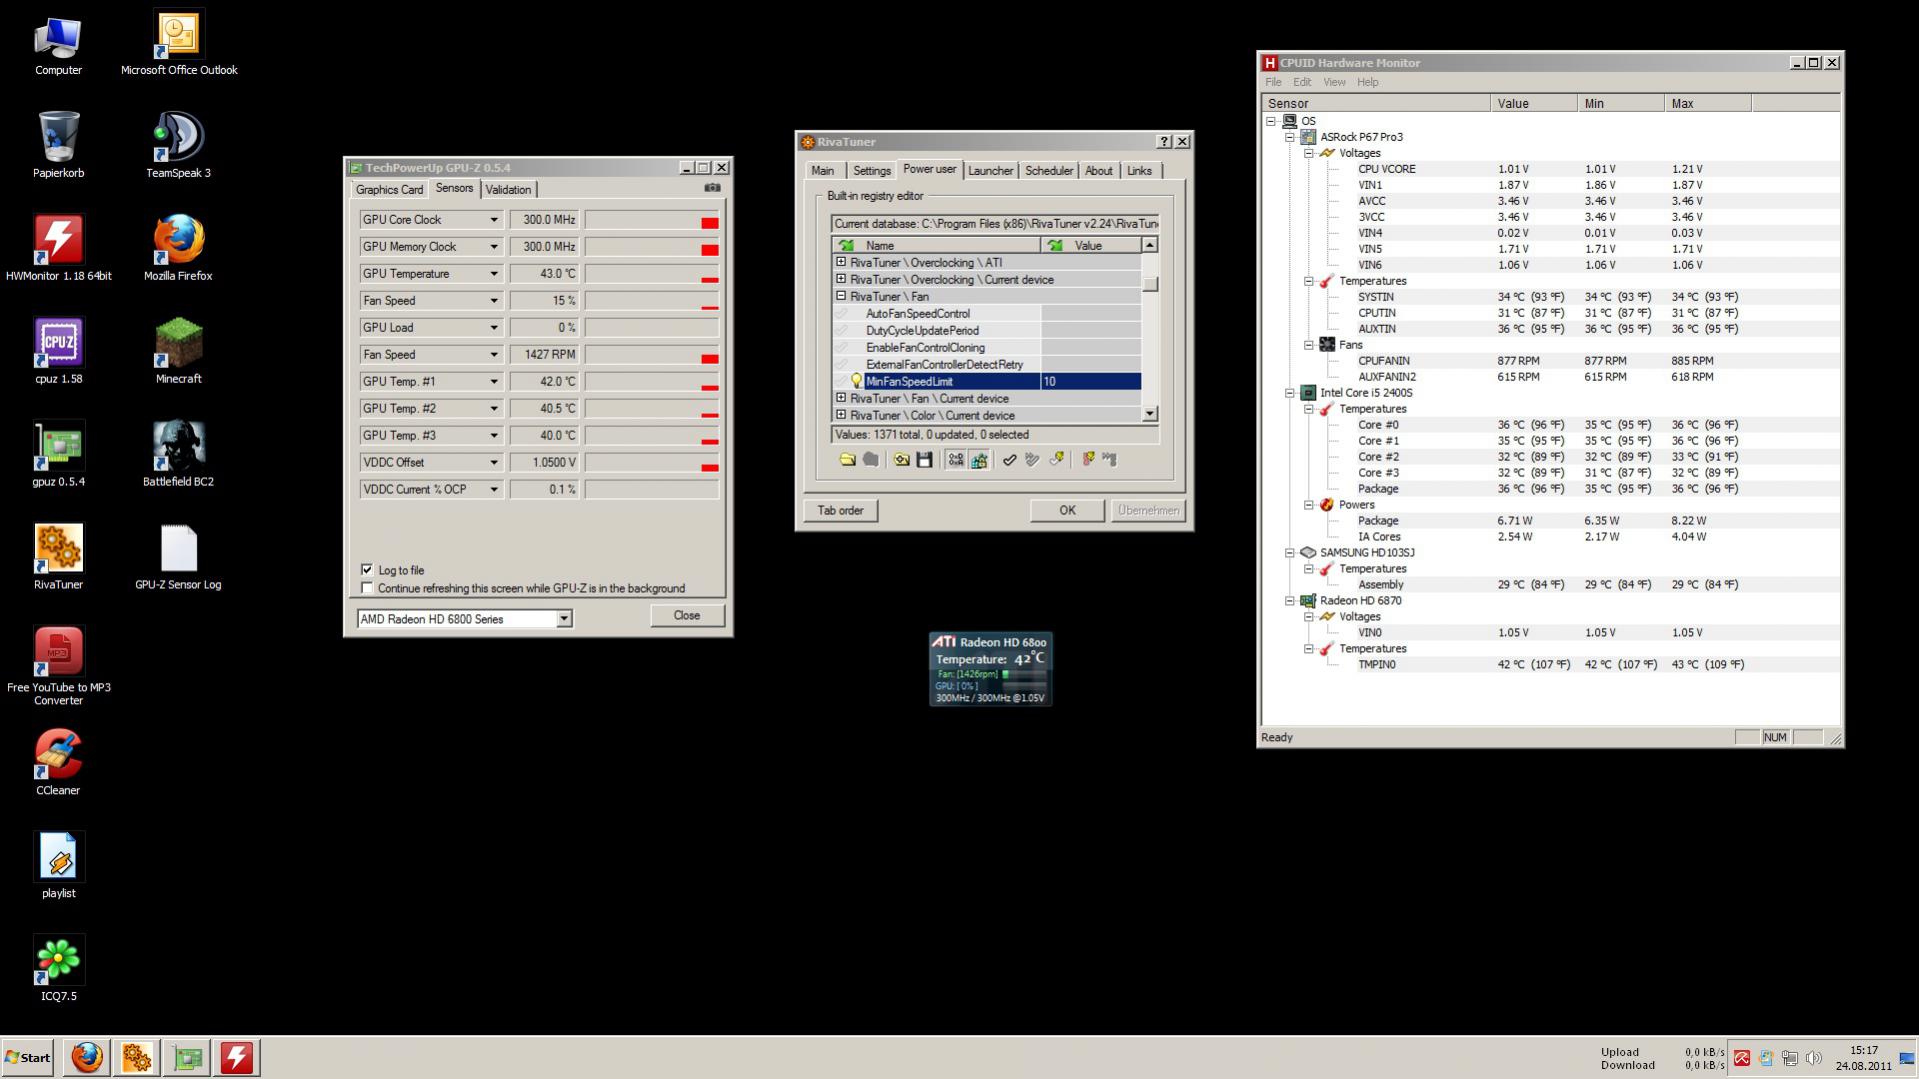Click the open folder icon in RivaTuner registry toolbar
Screen dimensions: 1919x1079
pyautogui.click(x=847, y=459)
